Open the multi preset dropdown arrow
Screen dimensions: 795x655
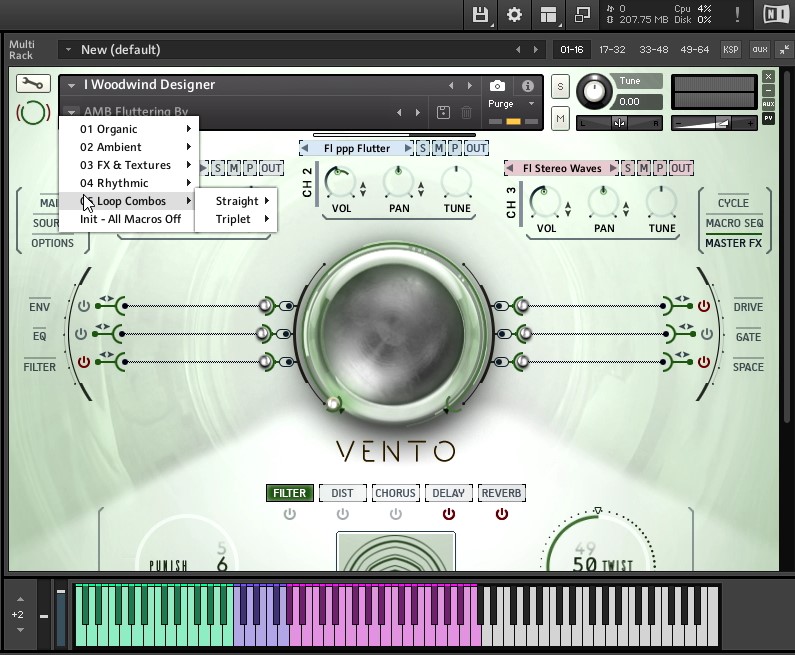click(68, 50)
